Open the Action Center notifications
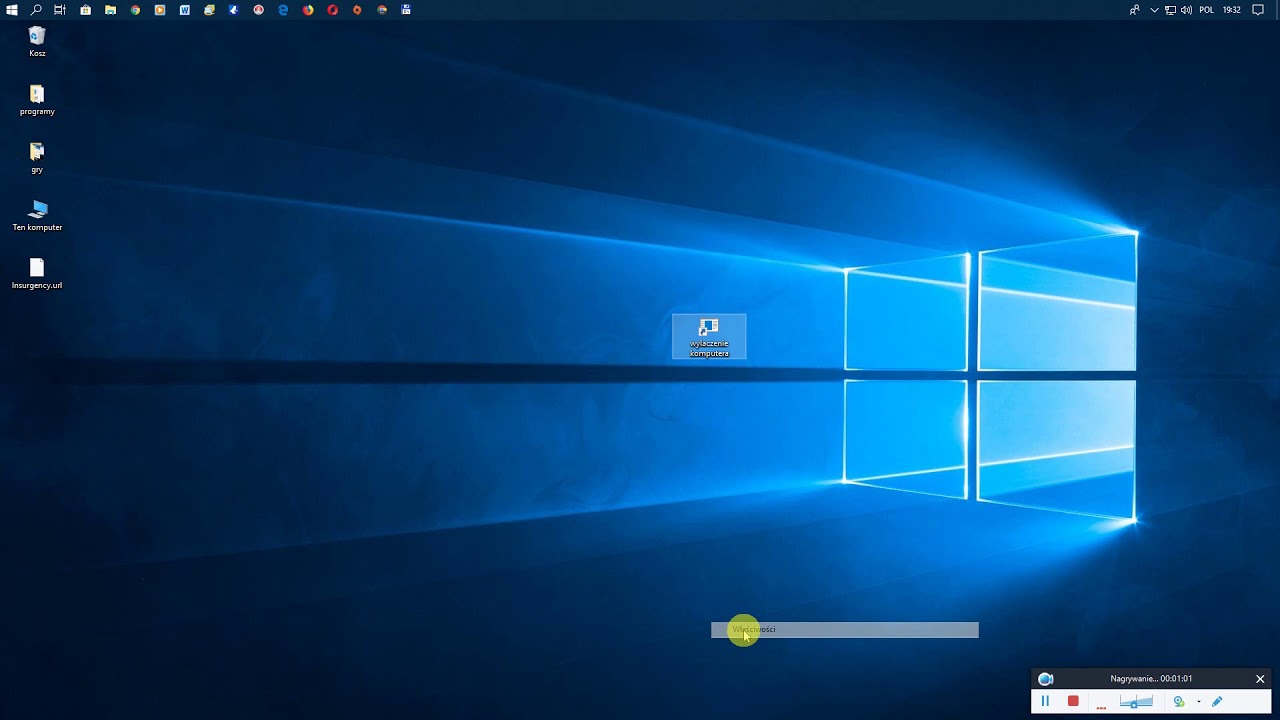1280x720 pixels. [1258, 10]
